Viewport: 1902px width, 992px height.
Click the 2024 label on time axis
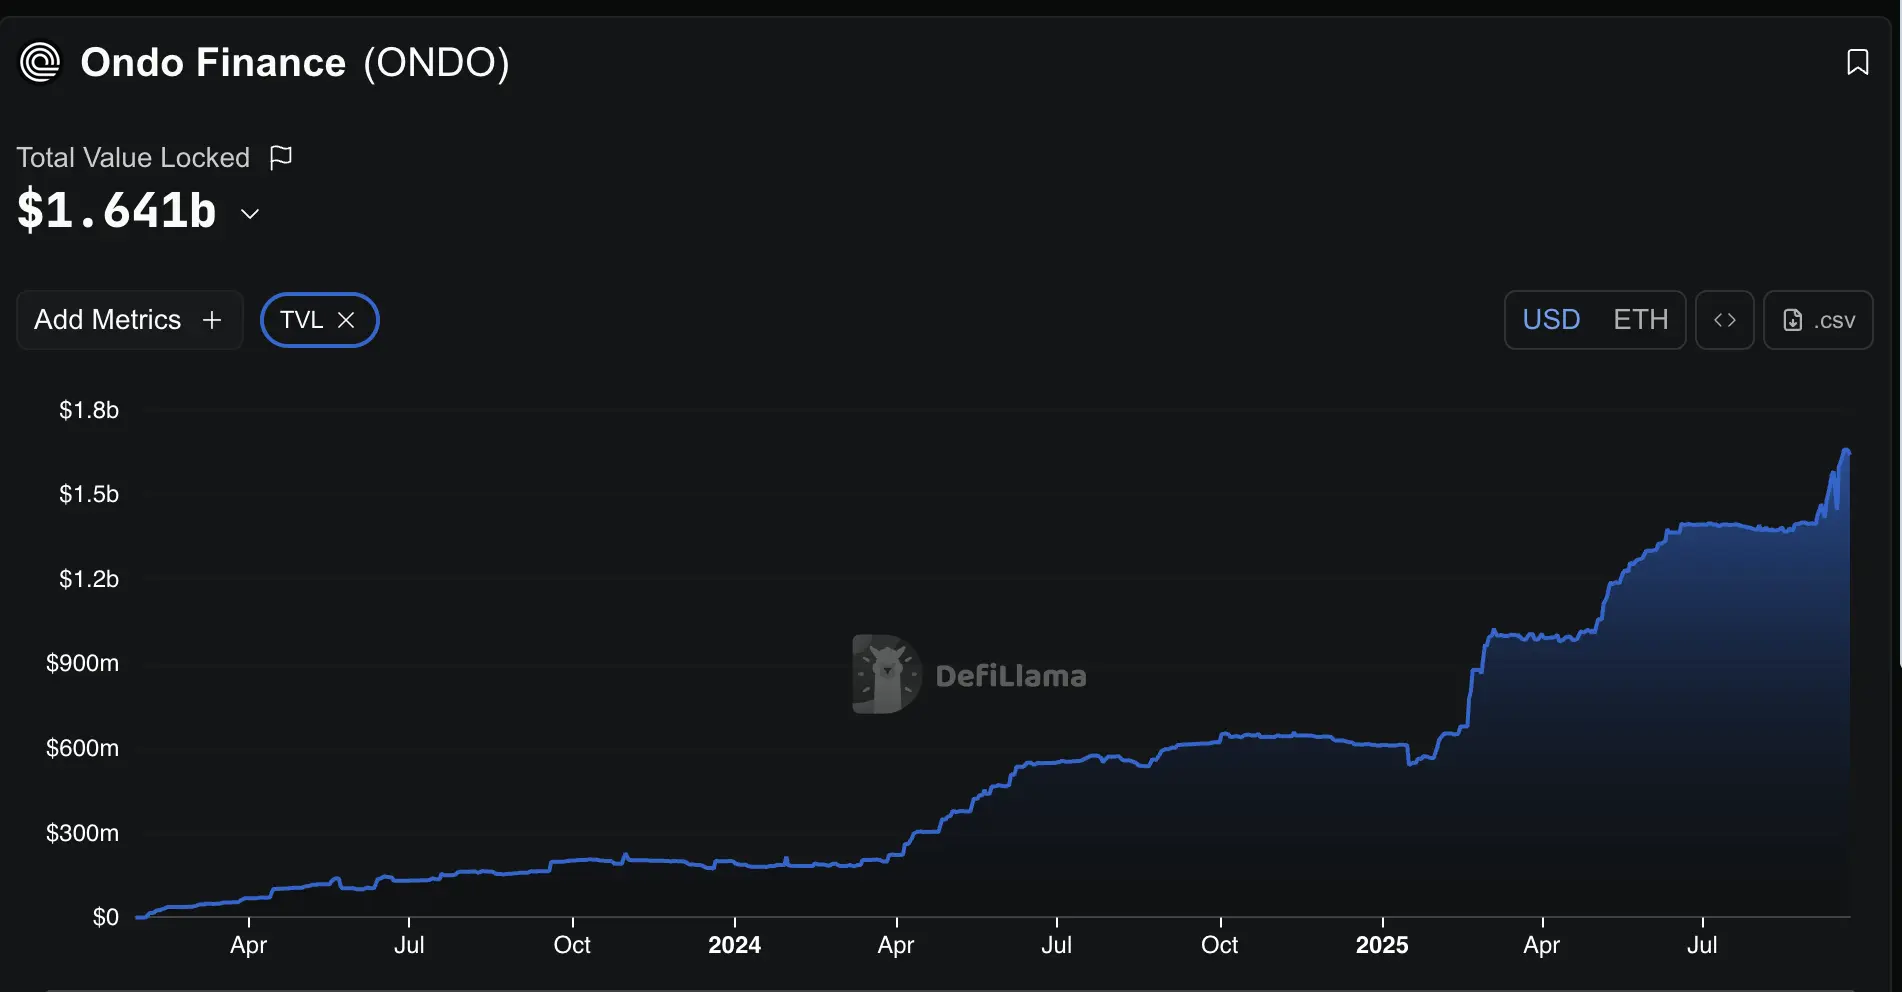(x=734, y=945)
